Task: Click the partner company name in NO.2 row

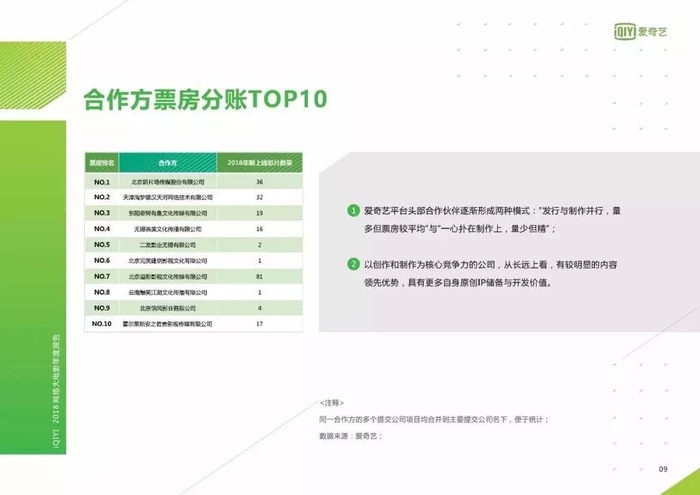Action: (x=168, y=197)
